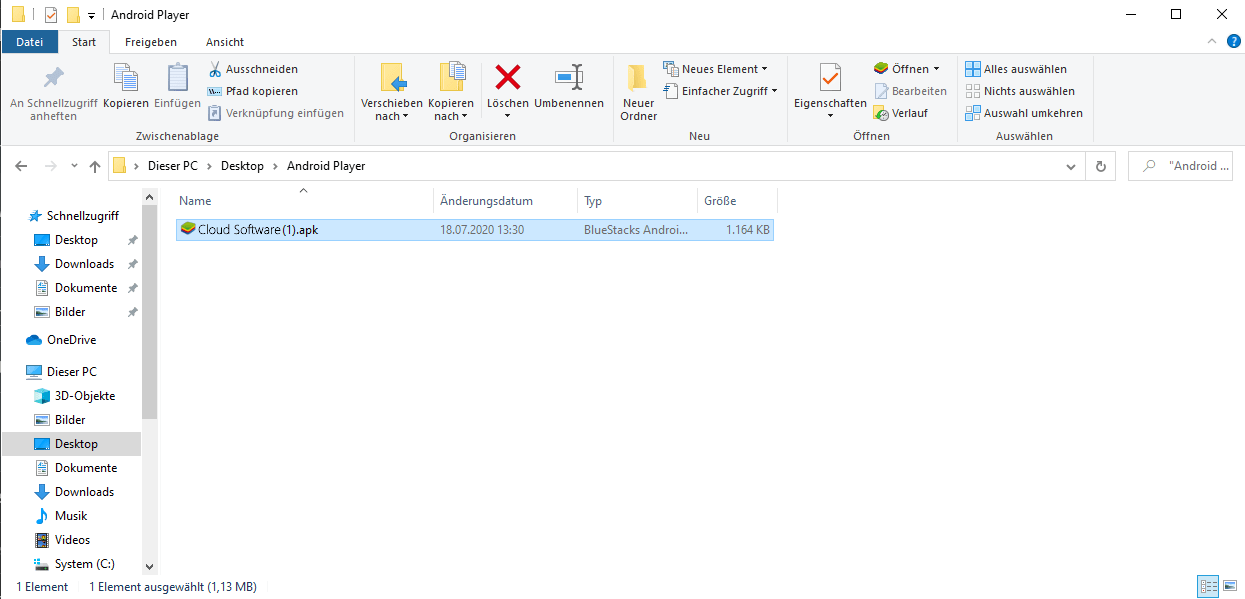Expand the Verschieben nach dropdown
Image resolution: width=1245 pixels, height=599 pixels.
tap(391, 116)
